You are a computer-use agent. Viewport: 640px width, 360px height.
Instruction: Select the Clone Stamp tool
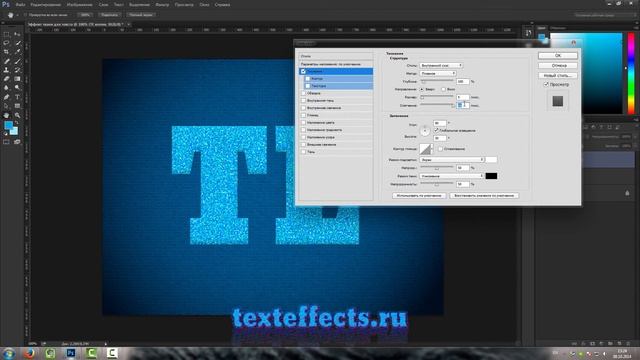click(6, 70)
